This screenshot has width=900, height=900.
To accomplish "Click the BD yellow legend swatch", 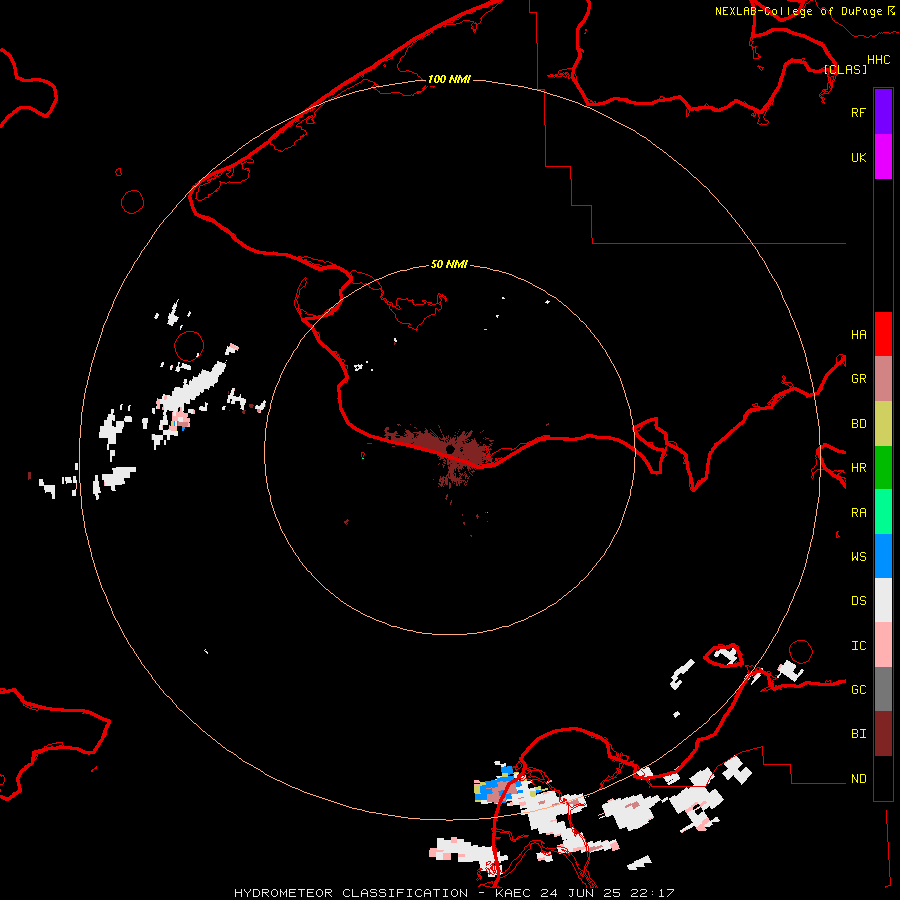I will [x=883, y=423].
